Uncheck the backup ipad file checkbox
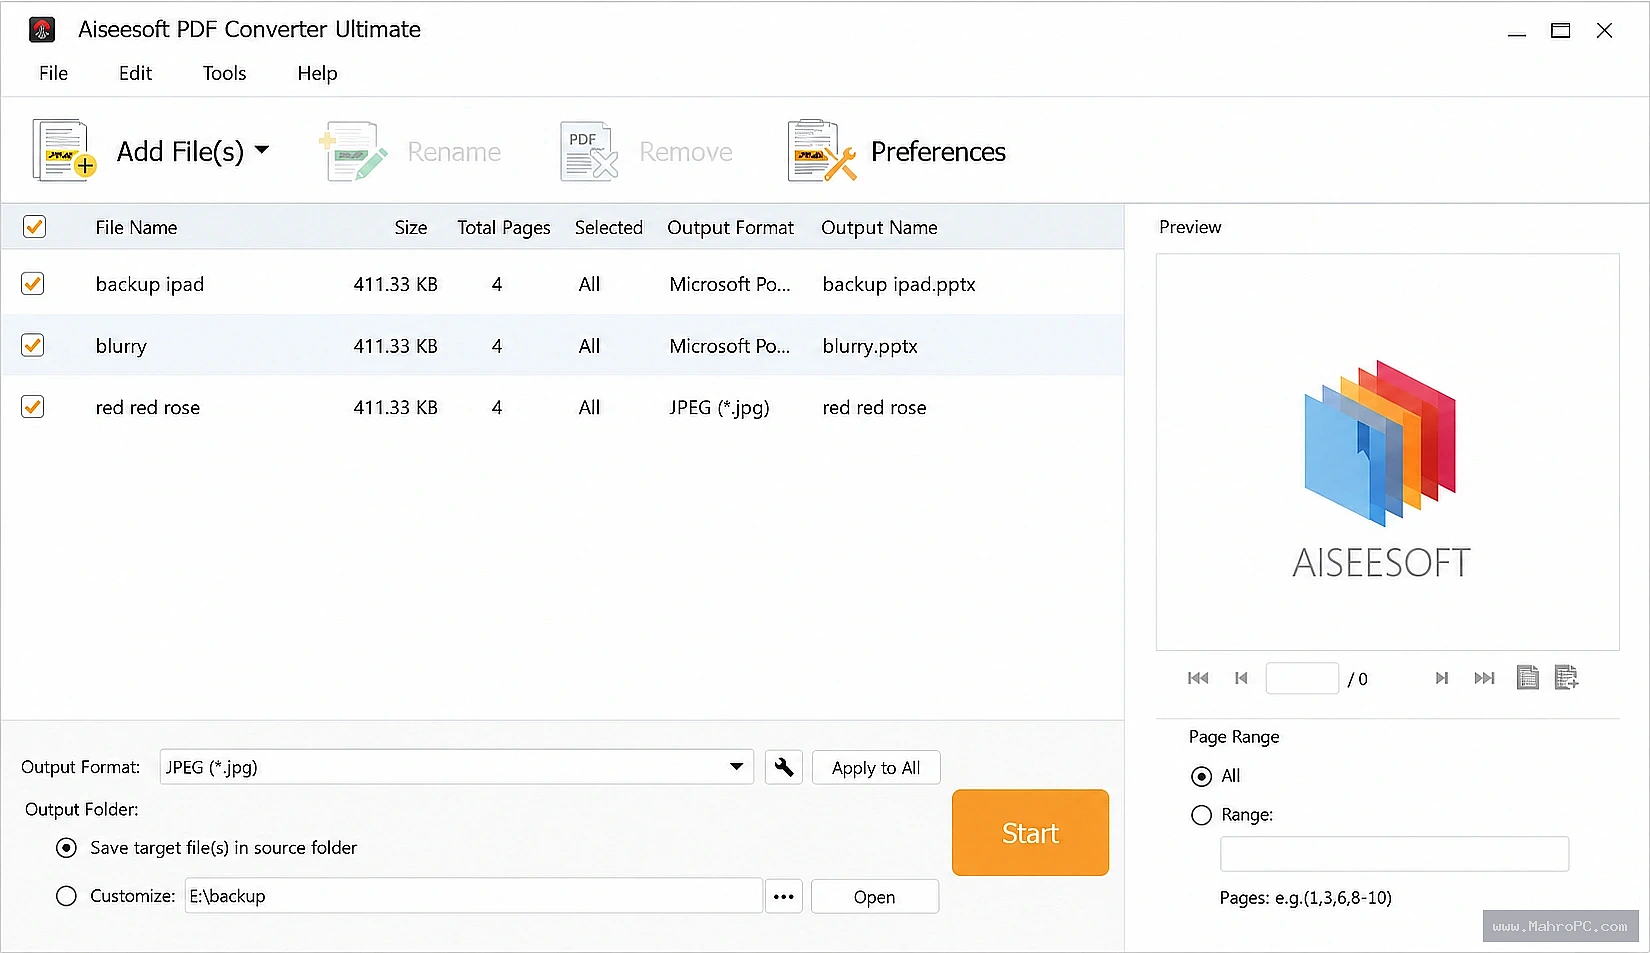Viewport: 1650px width, 953px height. (33, 284)
